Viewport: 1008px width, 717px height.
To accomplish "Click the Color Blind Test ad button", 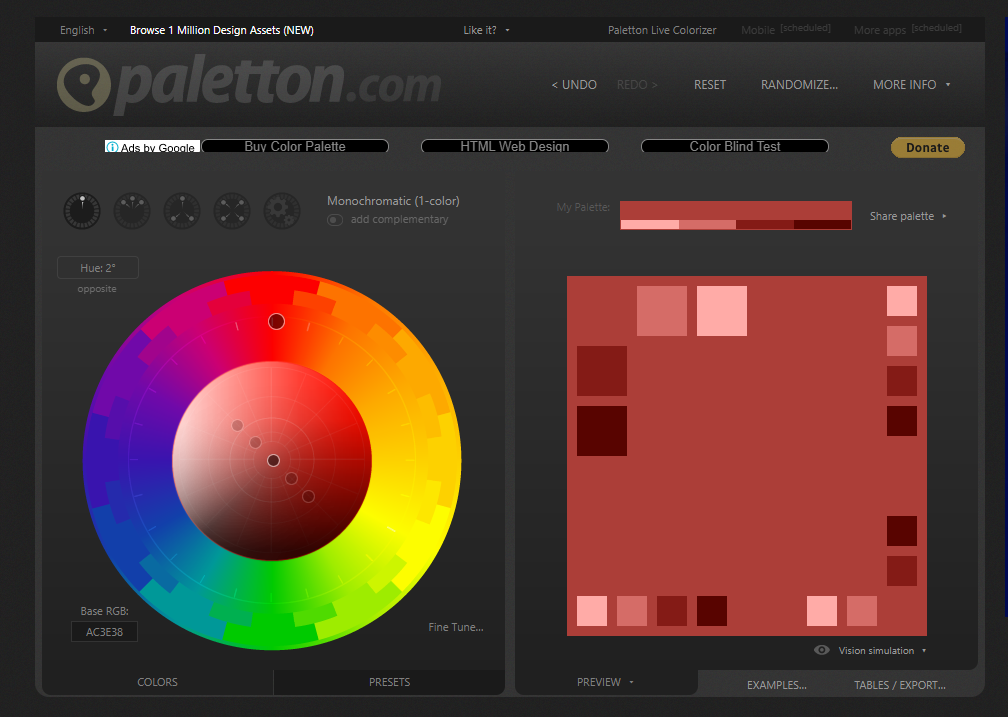I will [x=735, y=146].
